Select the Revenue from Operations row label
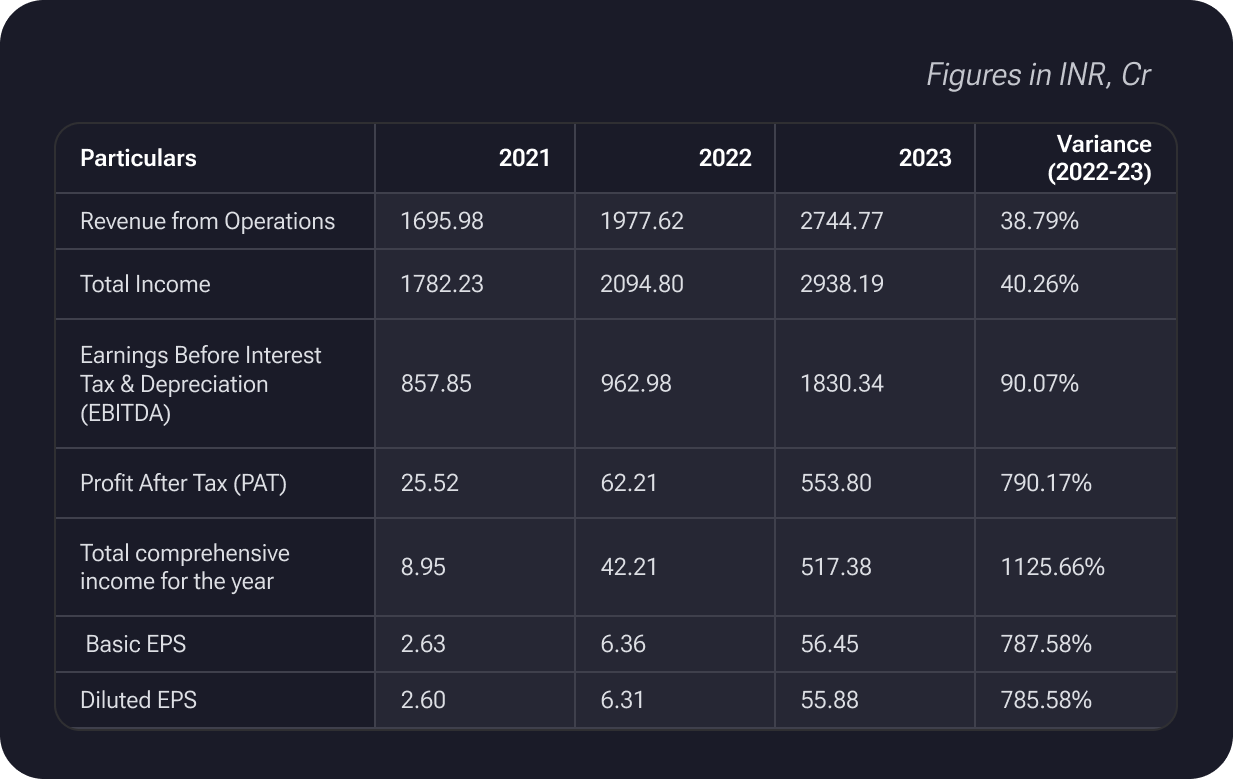Viewport: 1233px width, 779px height. coord(207,221)
